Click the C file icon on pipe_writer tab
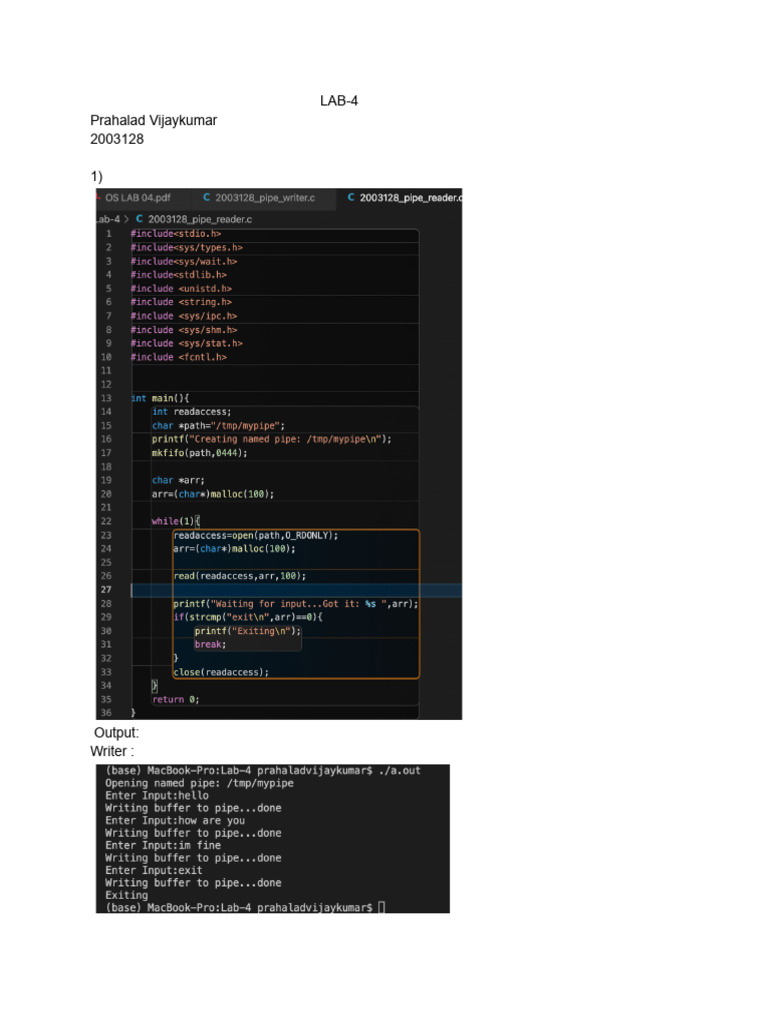This screenshot has width=768, height=1024. (206, 198)
